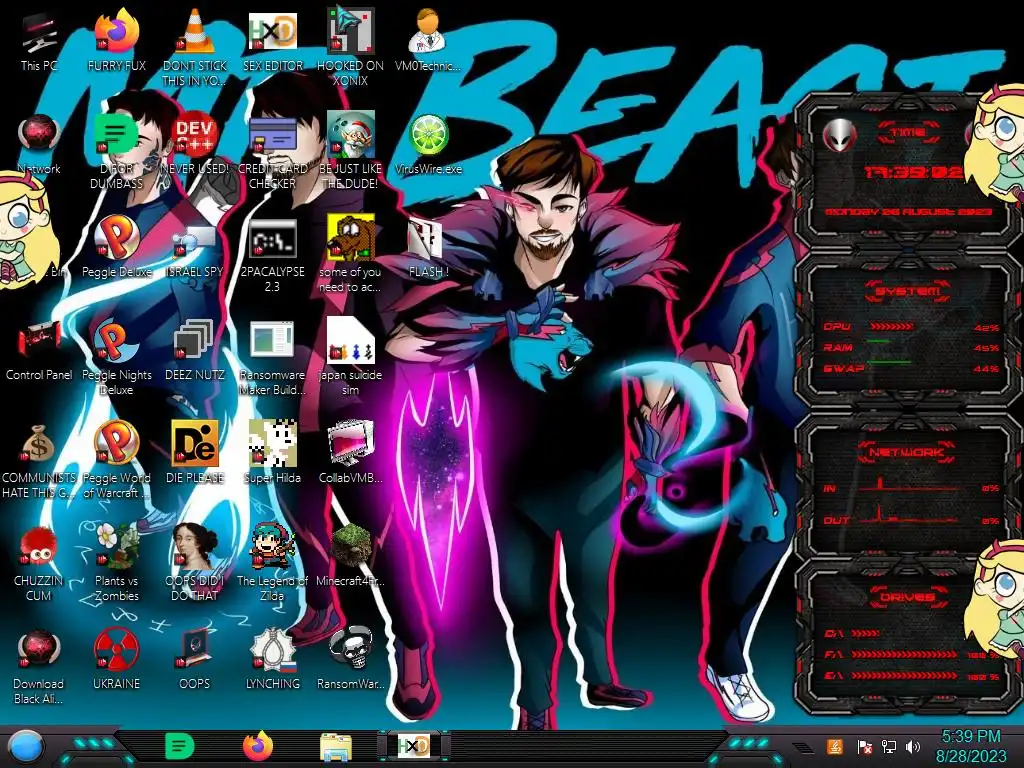Open the Ransomware Maker Build... shortcut

[x=273, y=358]
